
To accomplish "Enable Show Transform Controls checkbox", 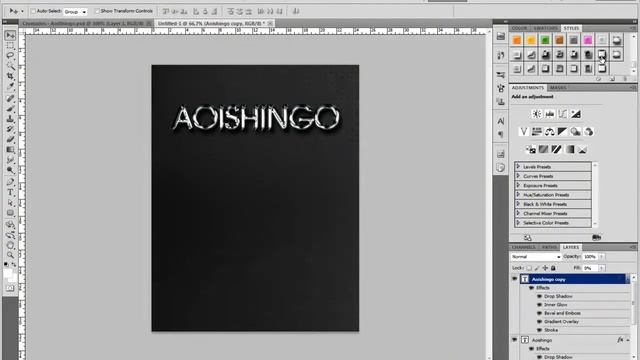I will [x=97, y=11].
